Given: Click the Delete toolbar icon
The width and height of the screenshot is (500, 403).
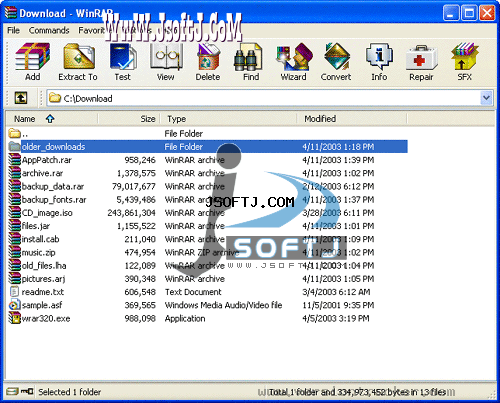Looking at the screenshot, I should pos(208,57).
